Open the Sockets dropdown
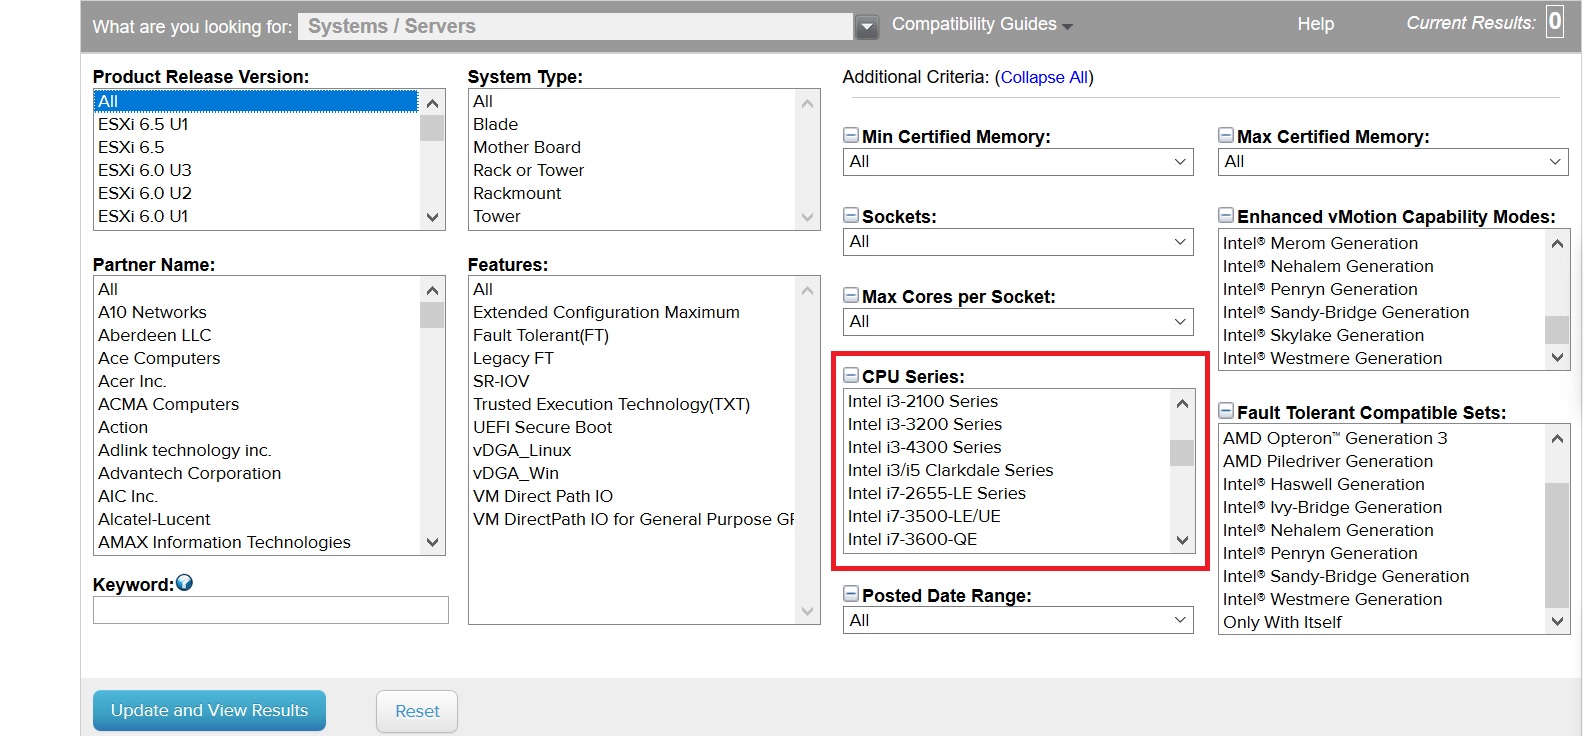 [x=1018, y=242]
